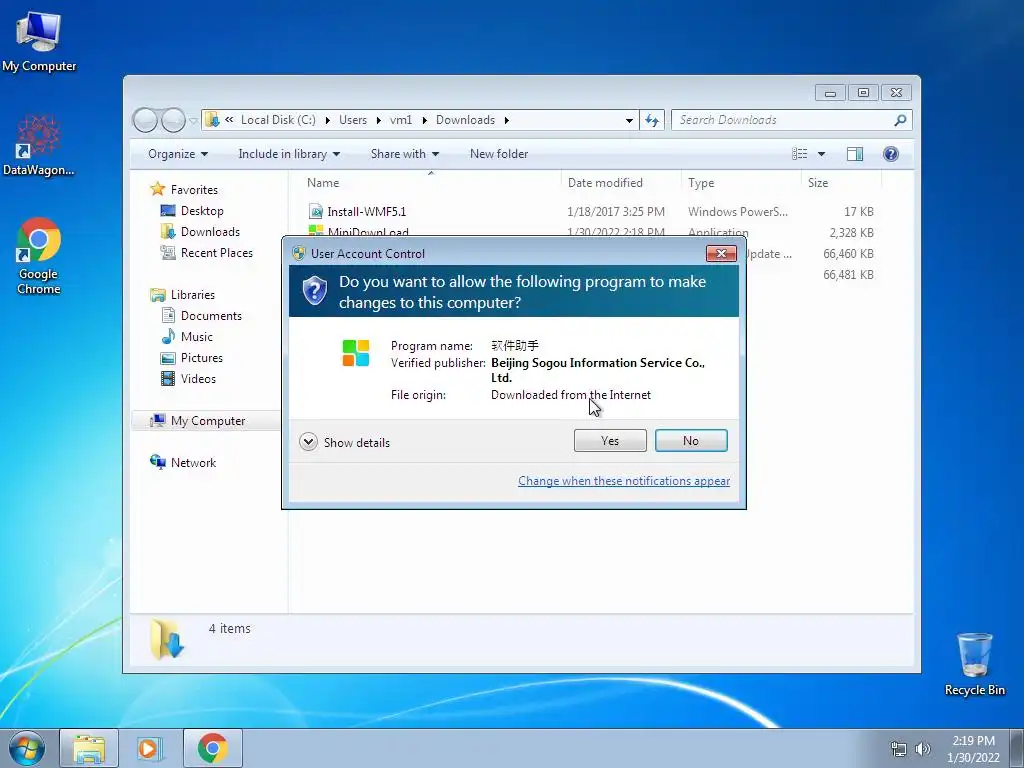This screenshot has height=768, width=1024.
Task: Select Desktop under Favorites
Action: (x=202, y=211)
